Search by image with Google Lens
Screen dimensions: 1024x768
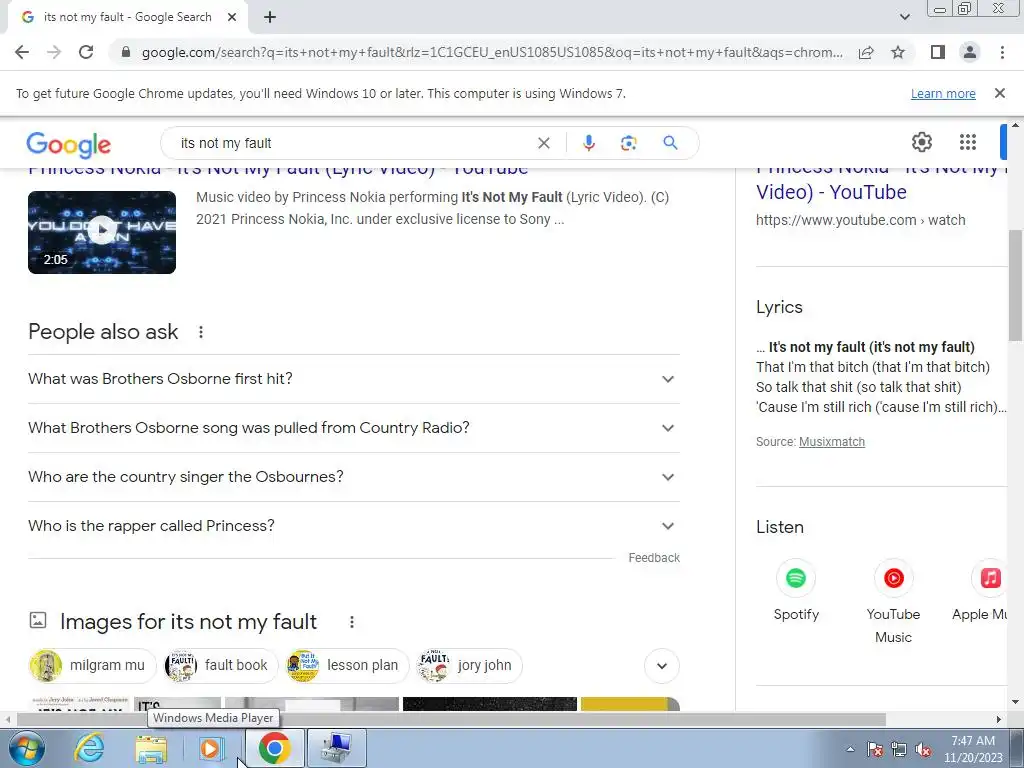click(628, 143)
